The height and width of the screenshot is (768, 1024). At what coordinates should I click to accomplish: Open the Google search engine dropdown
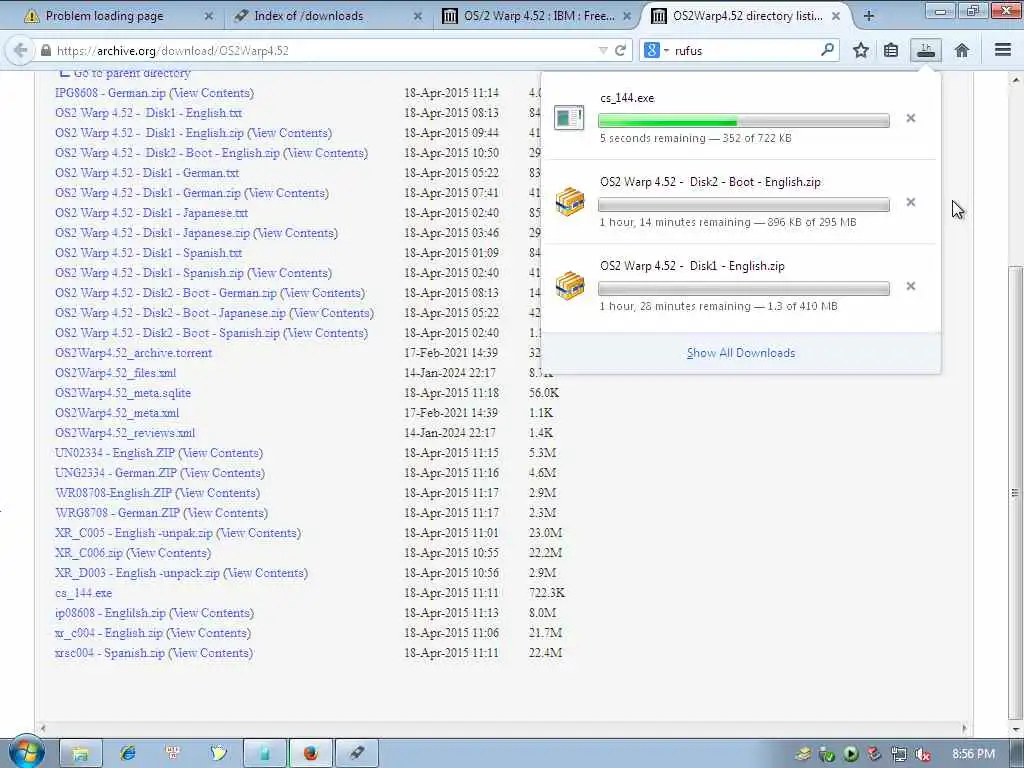pyautogui.click(x=656, y=50)
